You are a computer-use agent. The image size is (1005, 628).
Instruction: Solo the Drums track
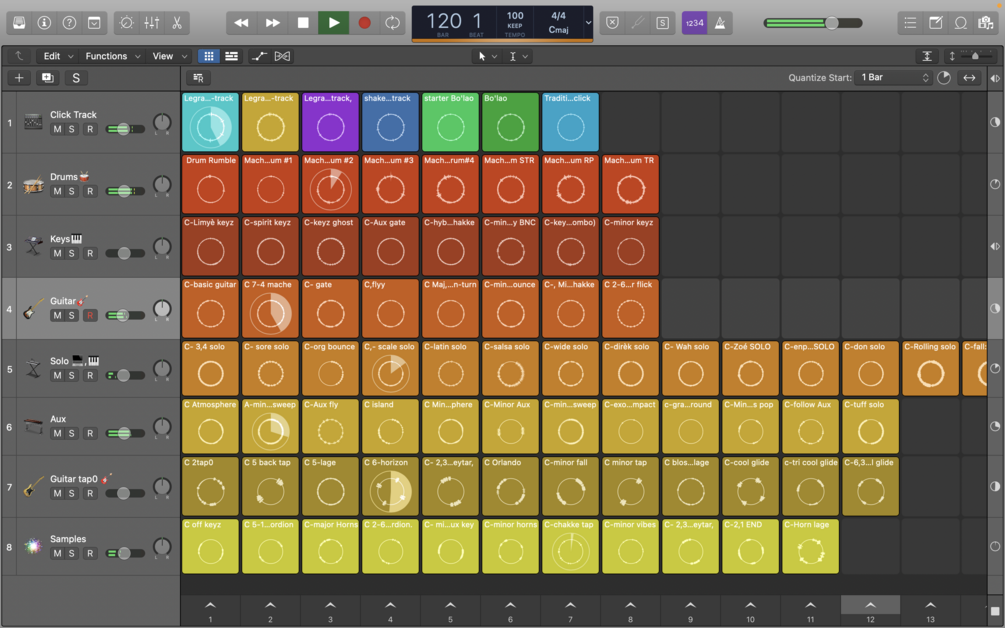click(x=72, y=192)
